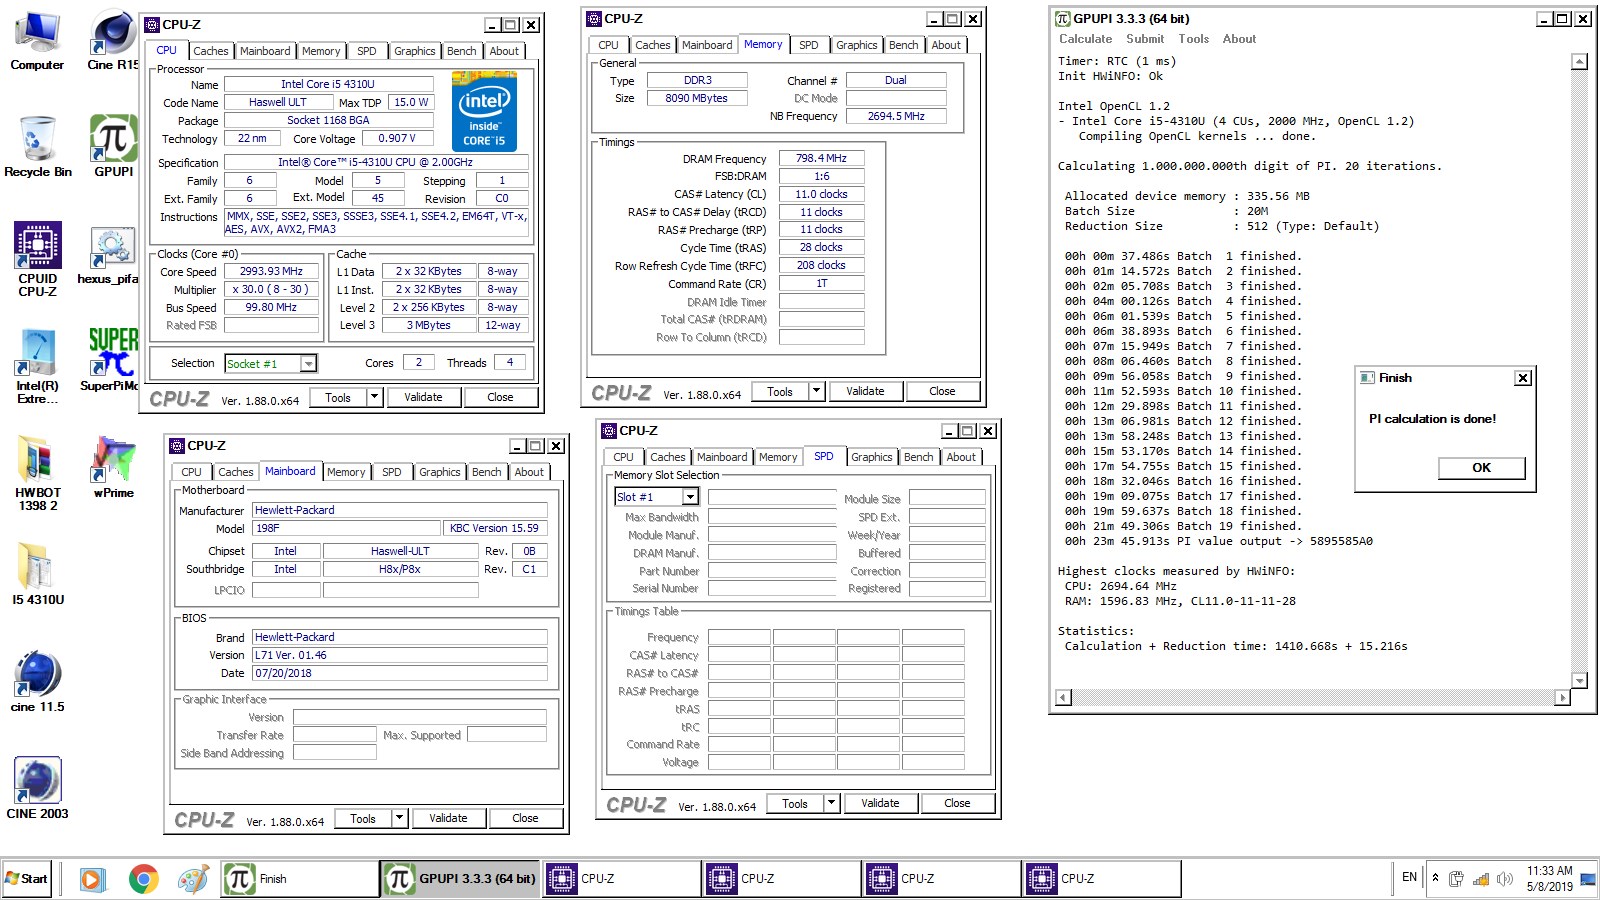Expand Tools arrow in Mainboard tab window
The width and height of the screenshot is (1600, 900).
pos(400,818)
